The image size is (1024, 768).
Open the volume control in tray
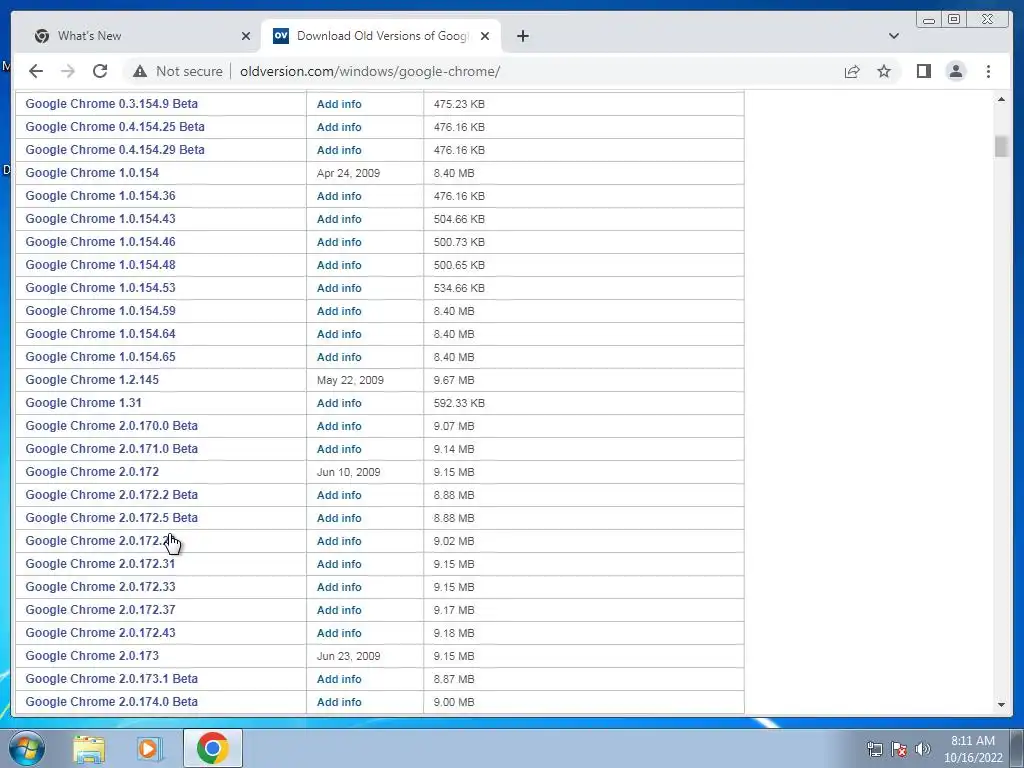coord(922,749)
